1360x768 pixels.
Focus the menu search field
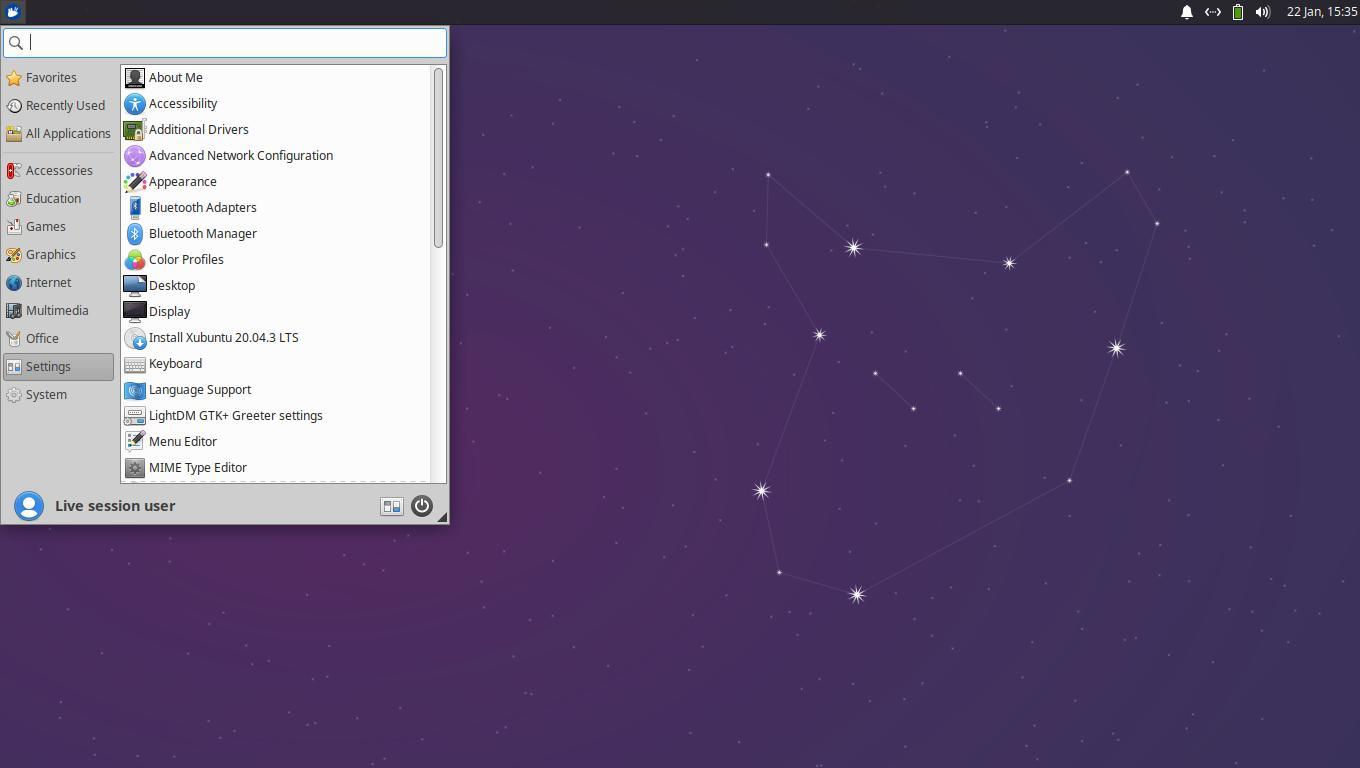point(235,42)
